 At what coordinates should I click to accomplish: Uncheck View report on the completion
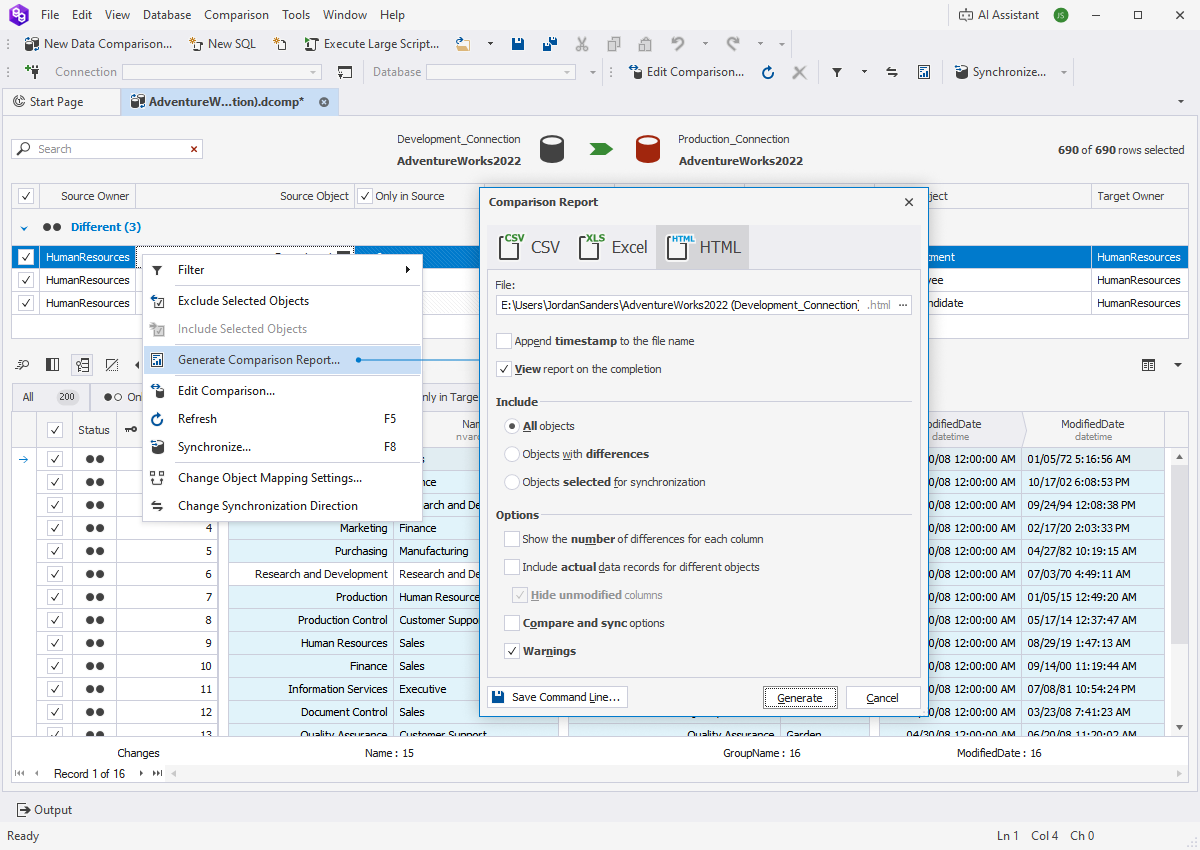click(x=504, y=369)
